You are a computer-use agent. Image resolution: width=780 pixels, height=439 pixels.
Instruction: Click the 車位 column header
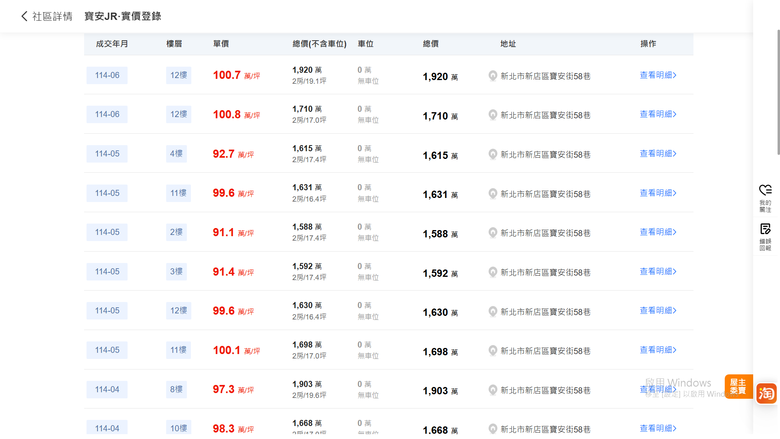(366, 44)
